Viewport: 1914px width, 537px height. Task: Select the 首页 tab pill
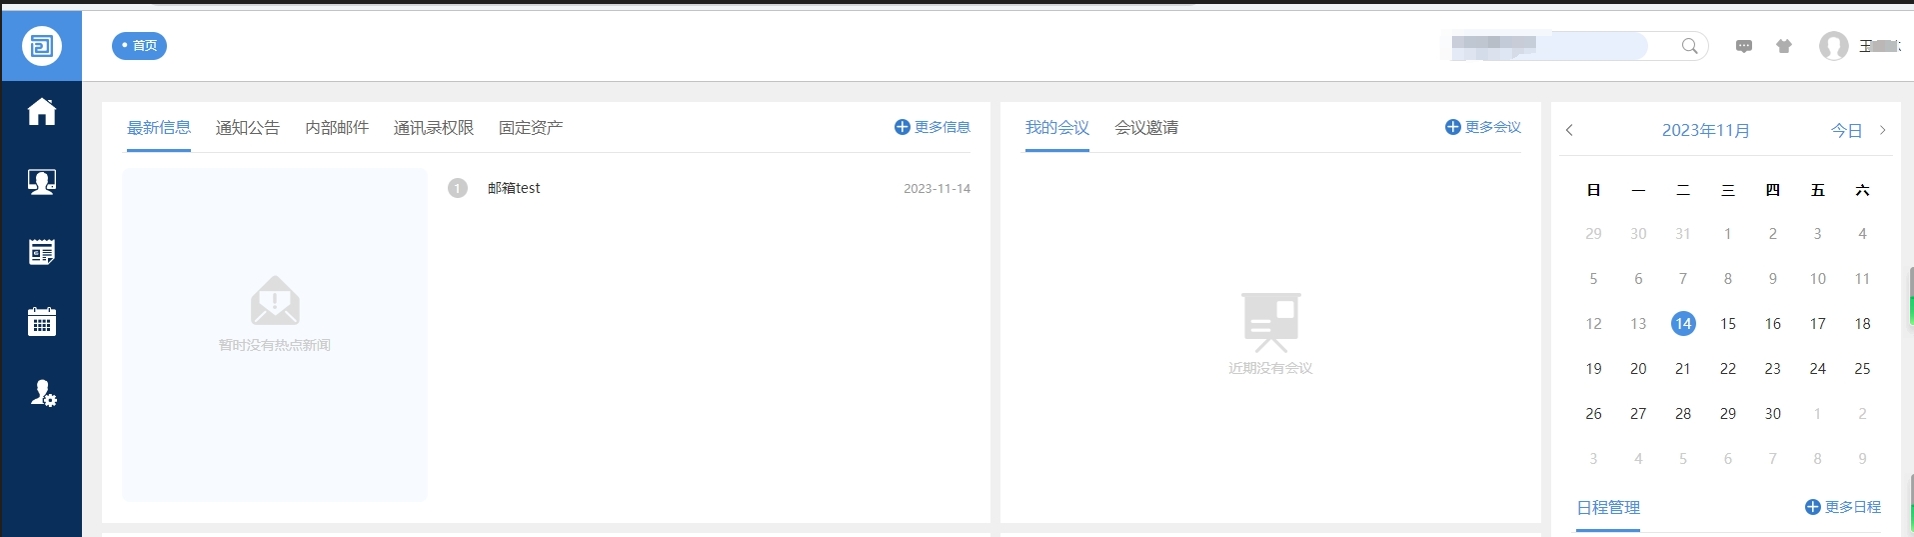click(x=139, y=46)
